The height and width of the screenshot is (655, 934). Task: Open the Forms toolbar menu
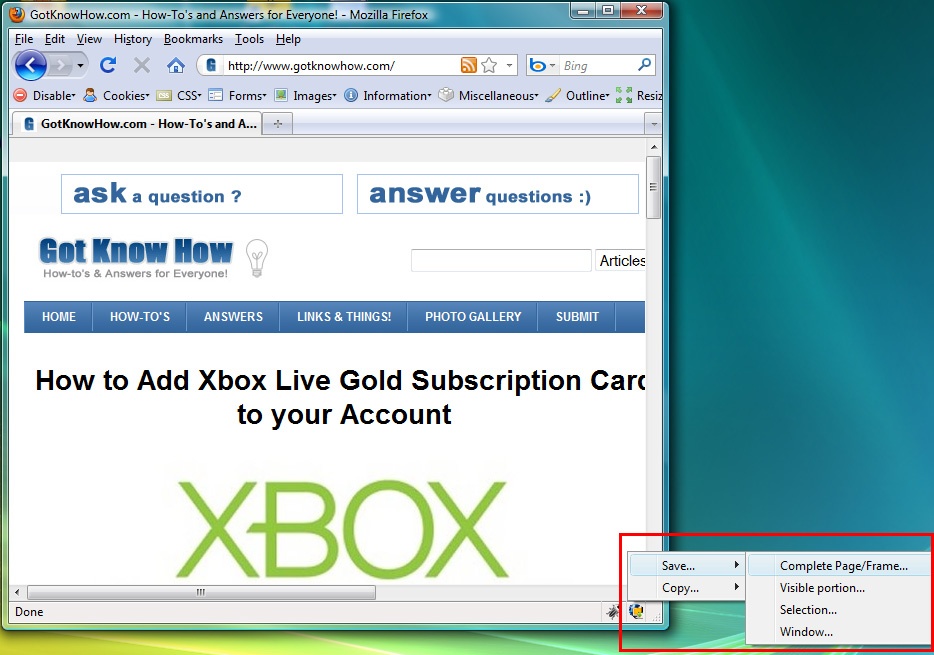click(238, 95)
